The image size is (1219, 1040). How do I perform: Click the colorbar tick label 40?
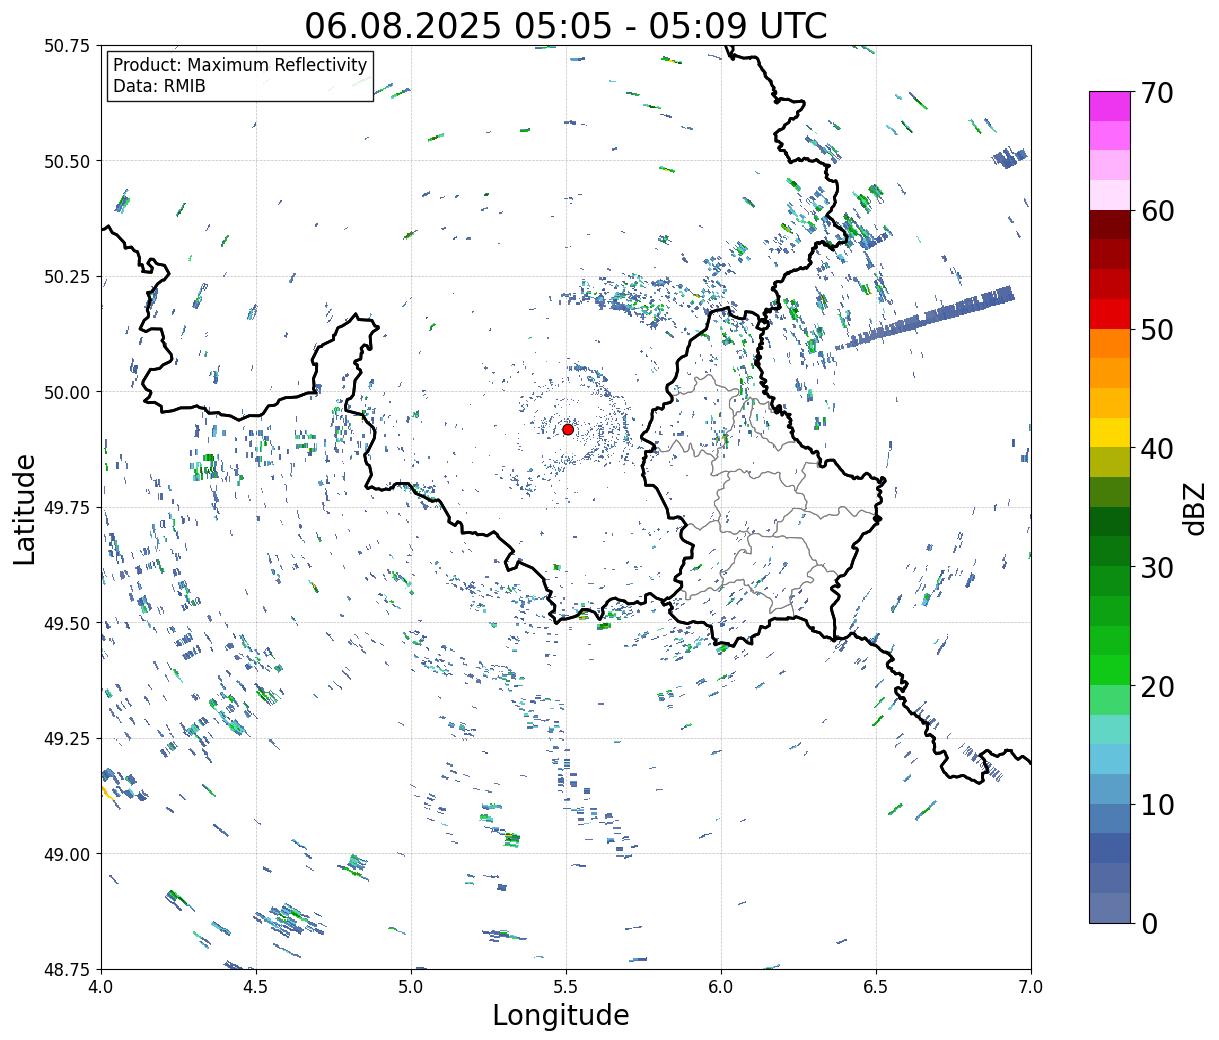pyautogui.click(x=1156, y=448)
